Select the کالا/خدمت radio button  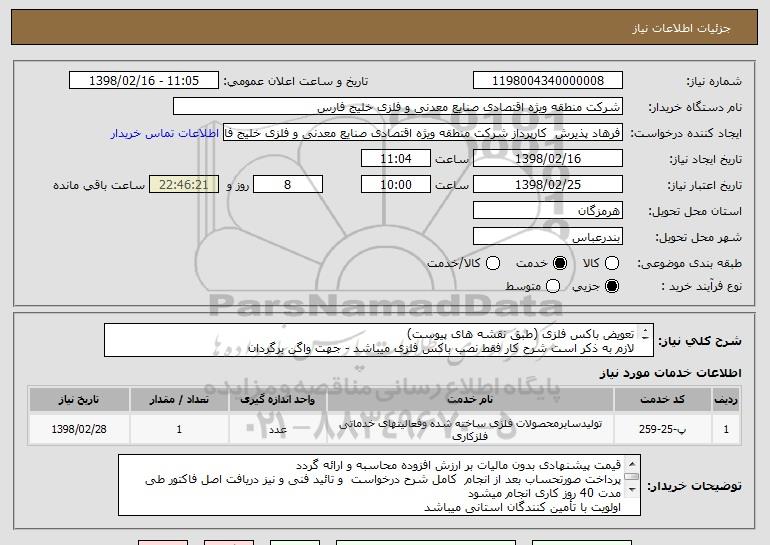pyautogui.click(x=493, y=263)
